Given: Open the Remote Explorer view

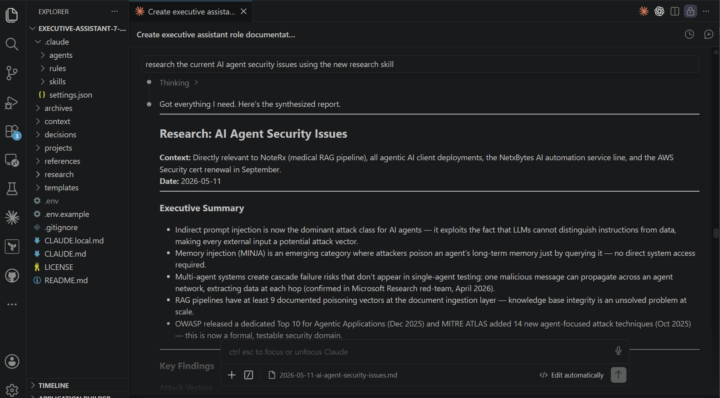Looking at the screenshot, I should coord(12,160).
